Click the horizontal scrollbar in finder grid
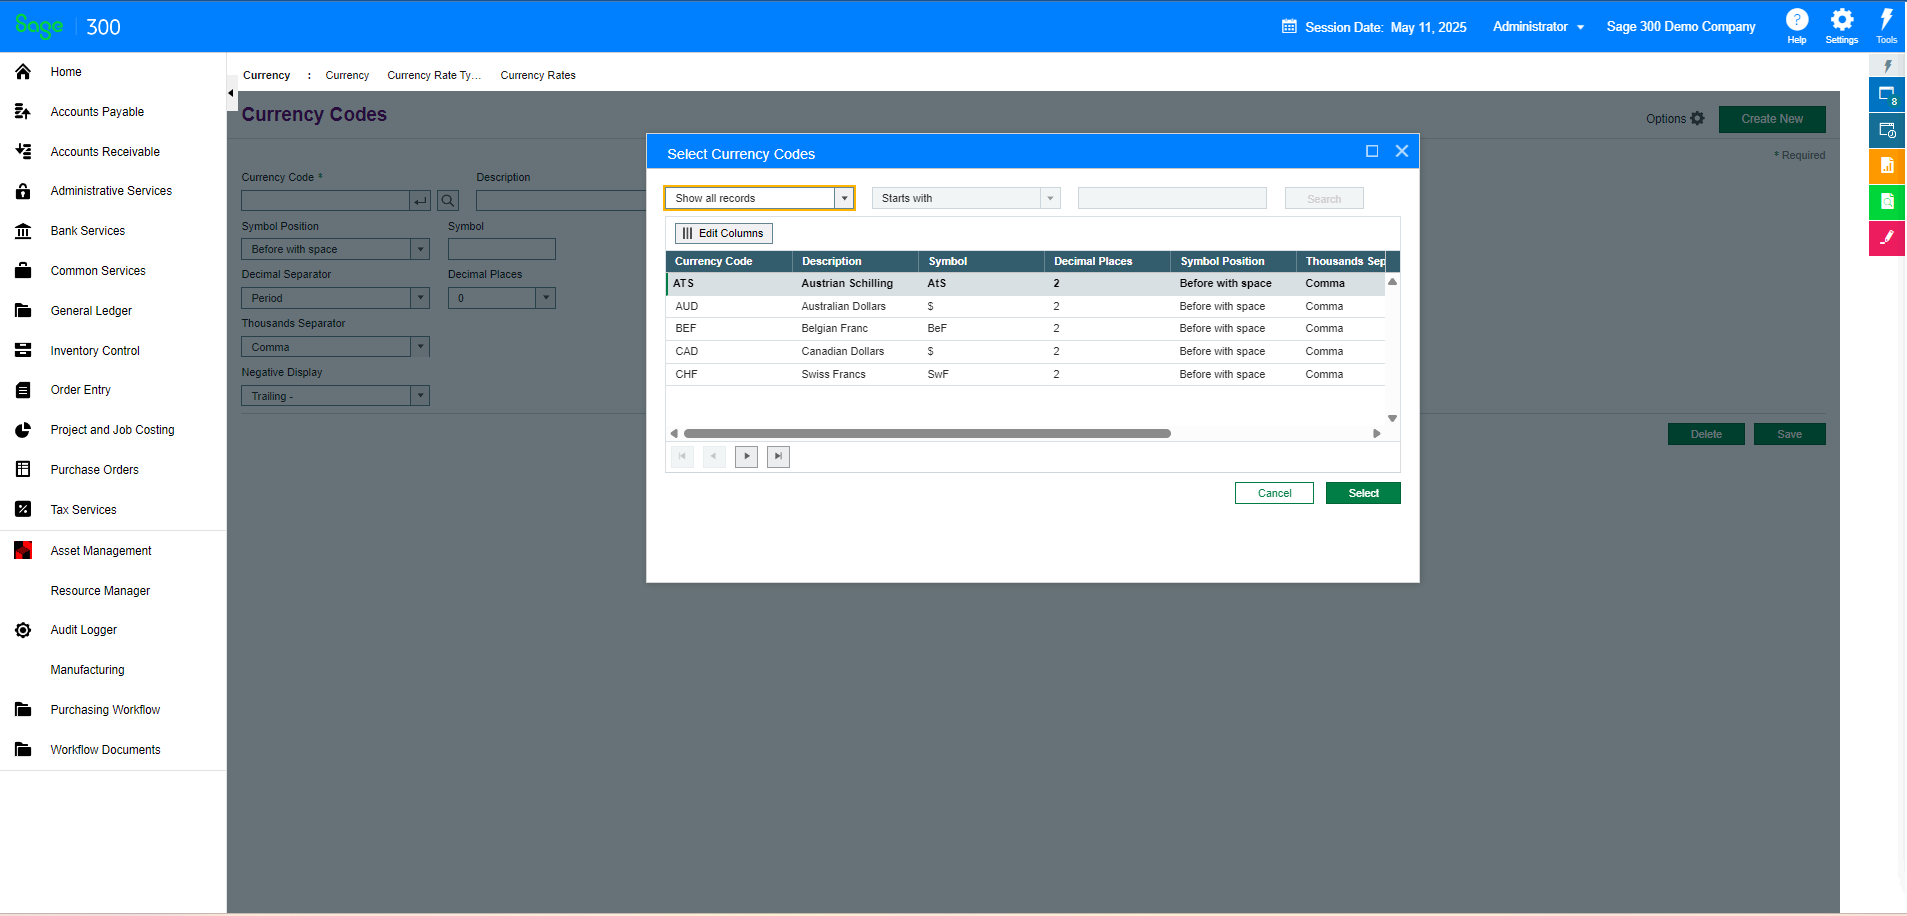The image size is (1907, 916). coord(927,434)
